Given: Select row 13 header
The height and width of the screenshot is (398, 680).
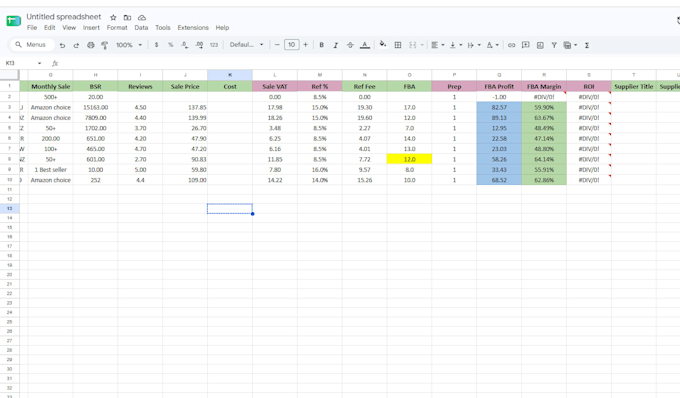Looking at the screenshot, I should click(x=10, y=209).
